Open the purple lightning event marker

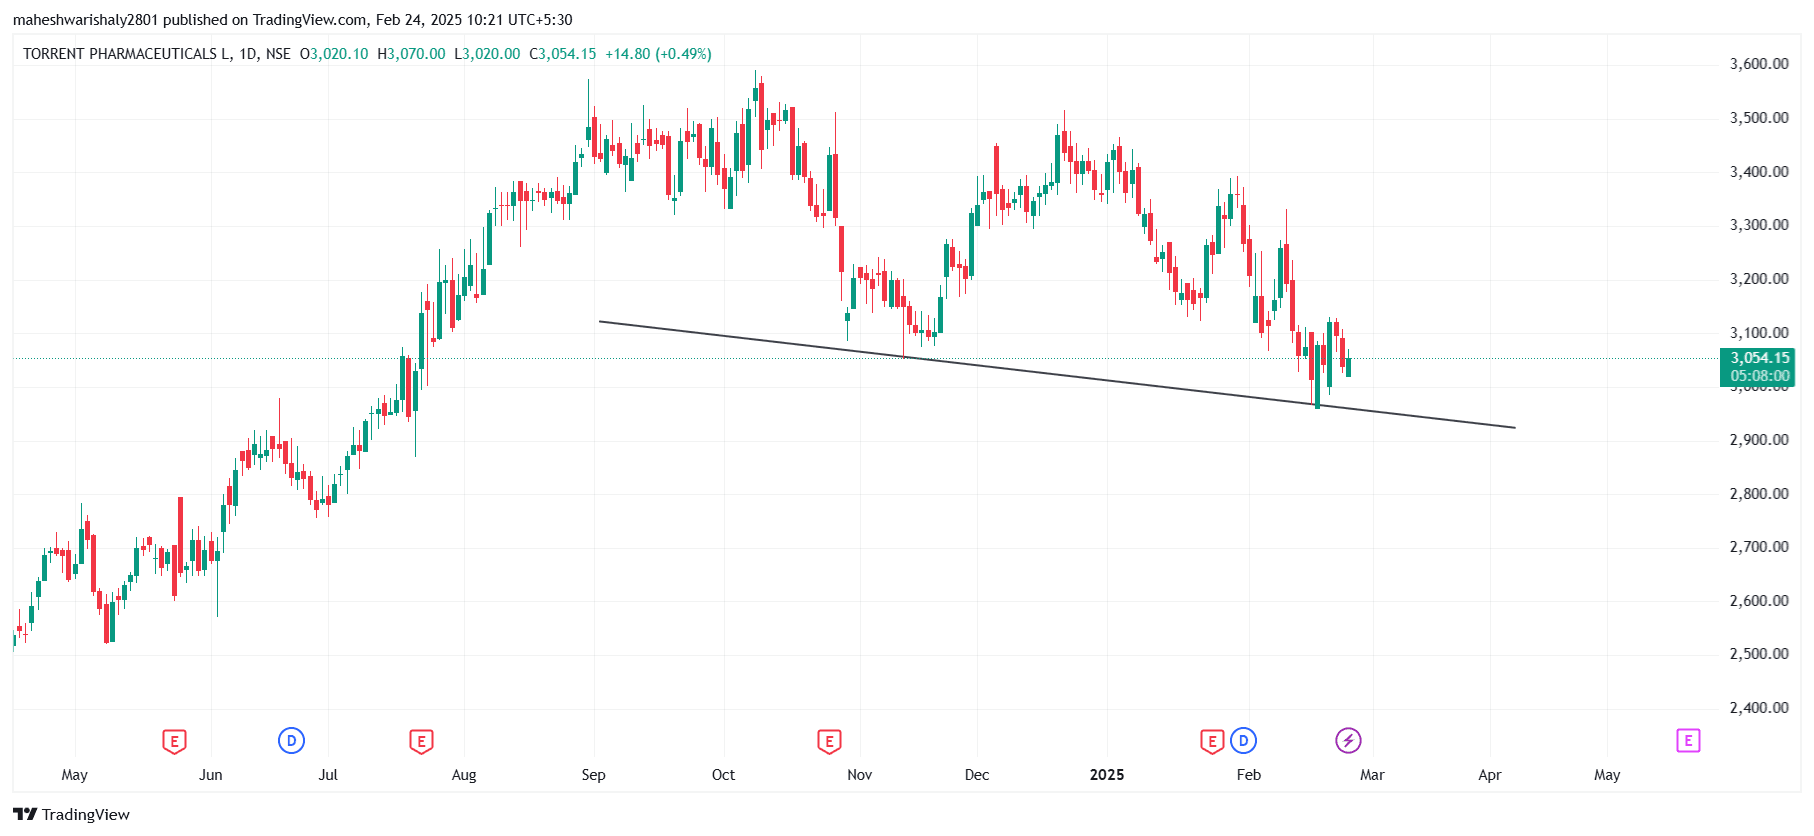point(1348,741)
